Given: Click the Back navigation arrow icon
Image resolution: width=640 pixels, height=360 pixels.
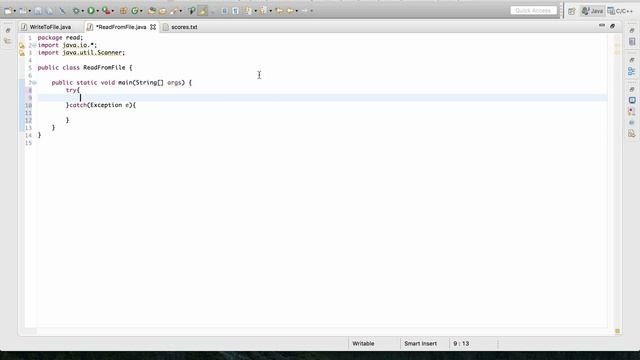Looking at the screenshot, I should coord(290,11).
